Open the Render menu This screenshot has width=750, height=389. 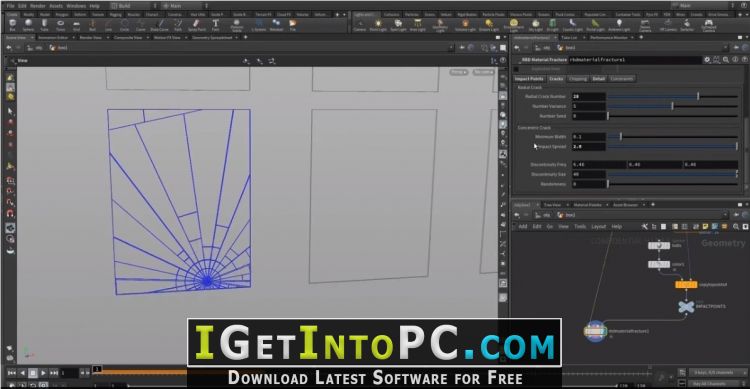tap(38, 6)
